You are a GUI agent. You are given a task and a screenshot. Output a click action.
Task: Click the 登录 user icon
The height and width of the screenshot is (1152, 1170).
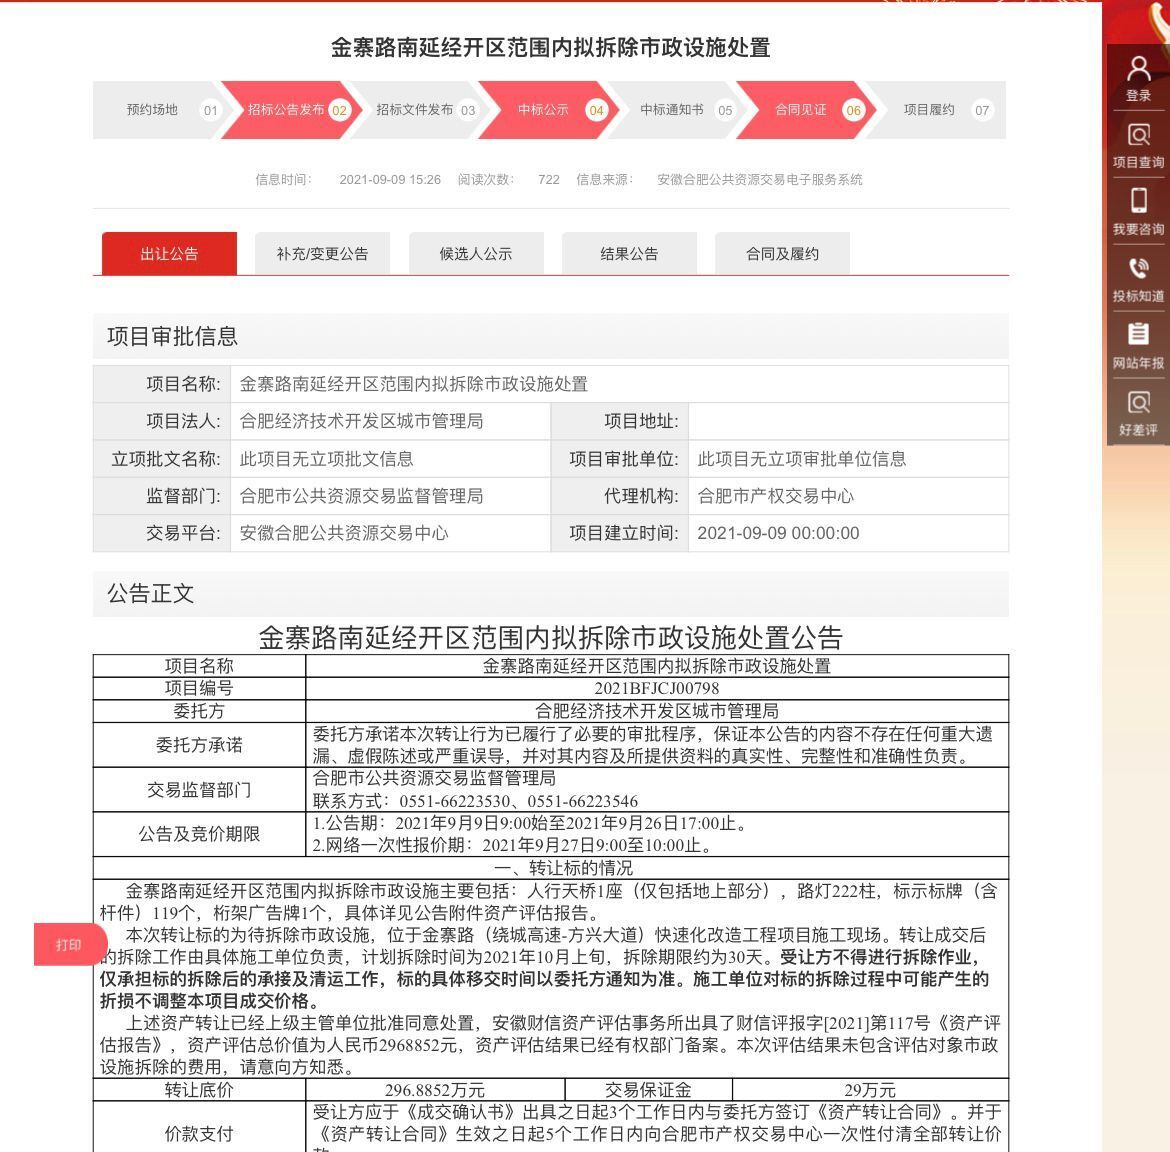(x=1138, y=69)
